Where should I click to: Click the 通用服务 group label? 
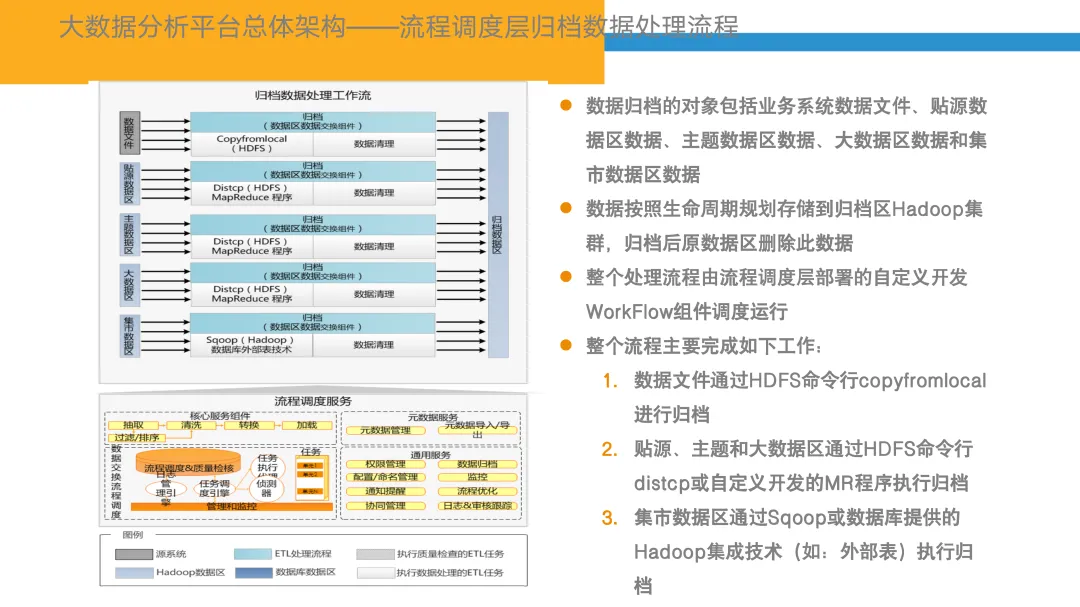click(430, 455)
